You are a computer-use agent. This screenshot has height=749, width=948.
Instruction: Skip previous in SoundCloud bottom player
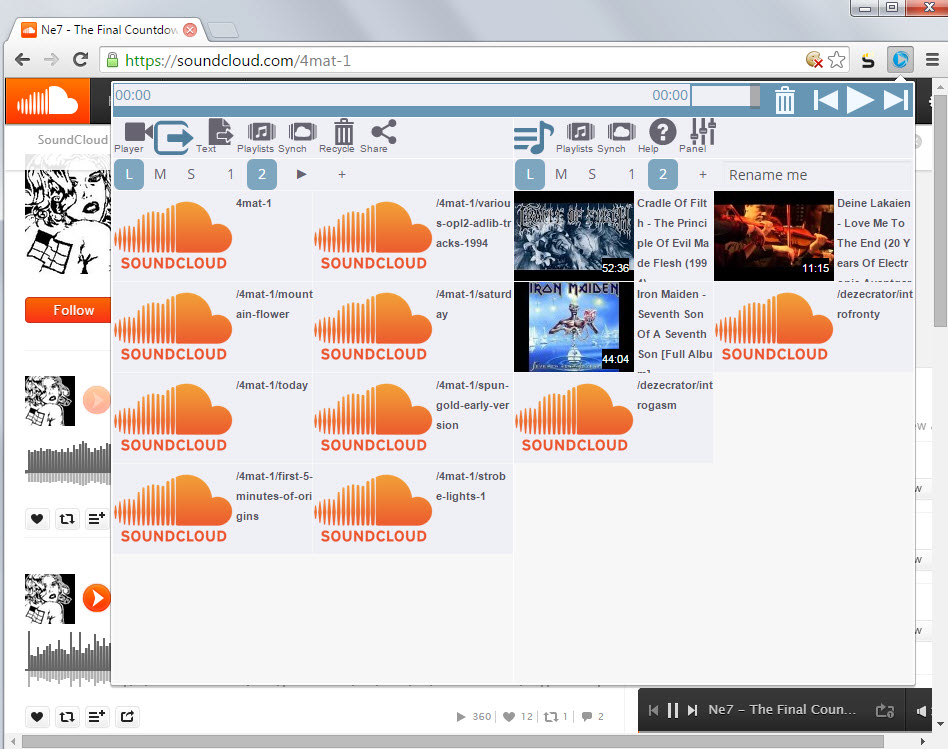pos(653,710)
